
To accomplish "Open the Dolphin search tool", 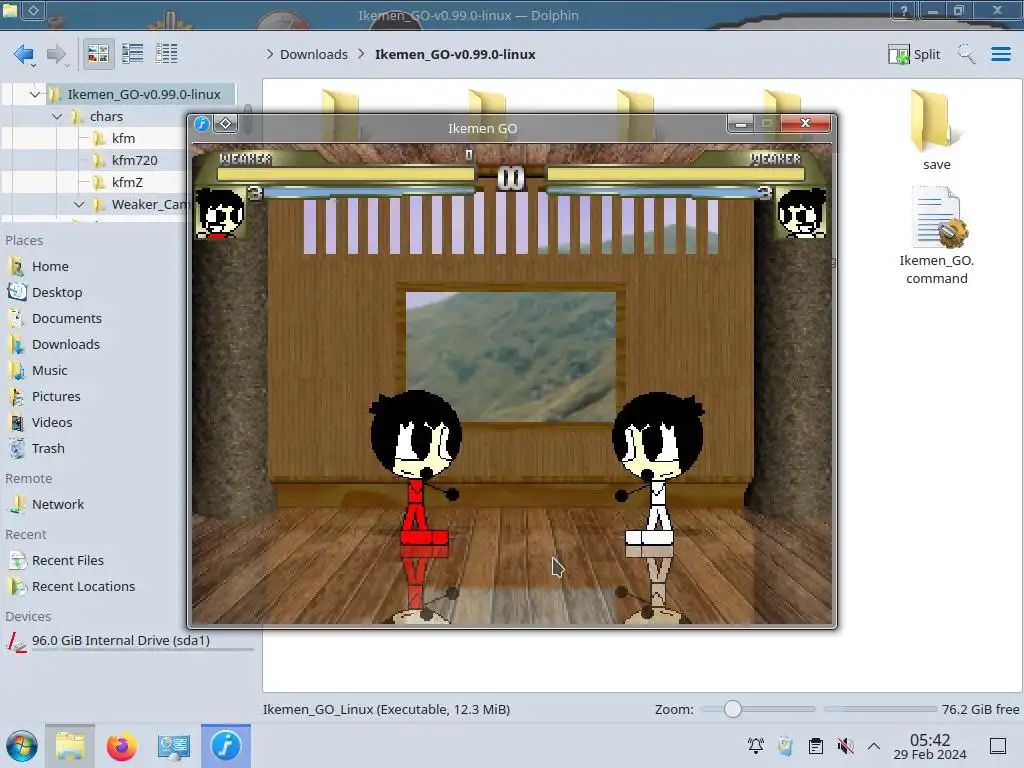I will [x=966, y=54].
